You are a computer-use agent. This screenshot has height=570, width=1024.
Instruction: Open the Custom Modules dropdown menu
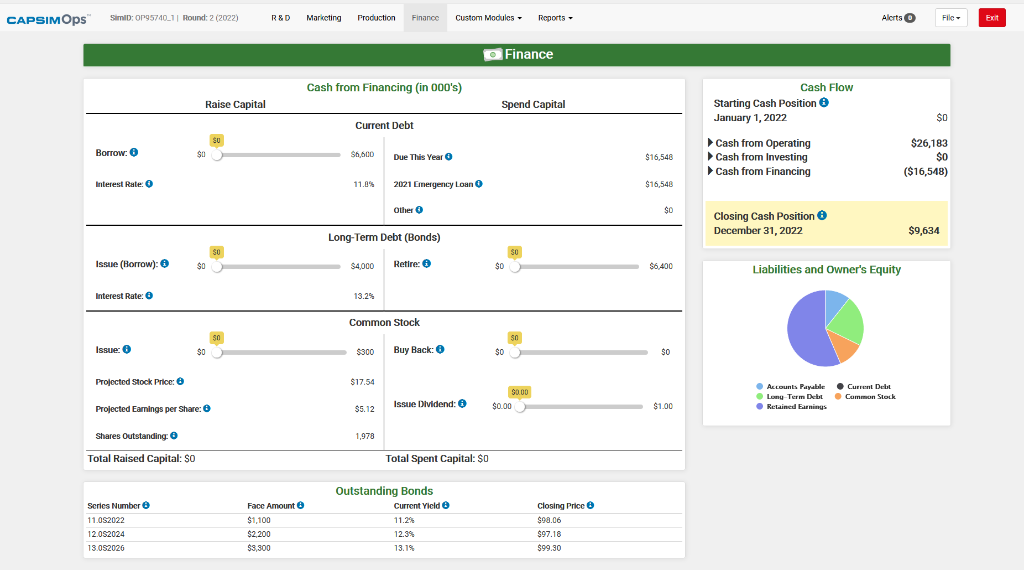[488, 18]
